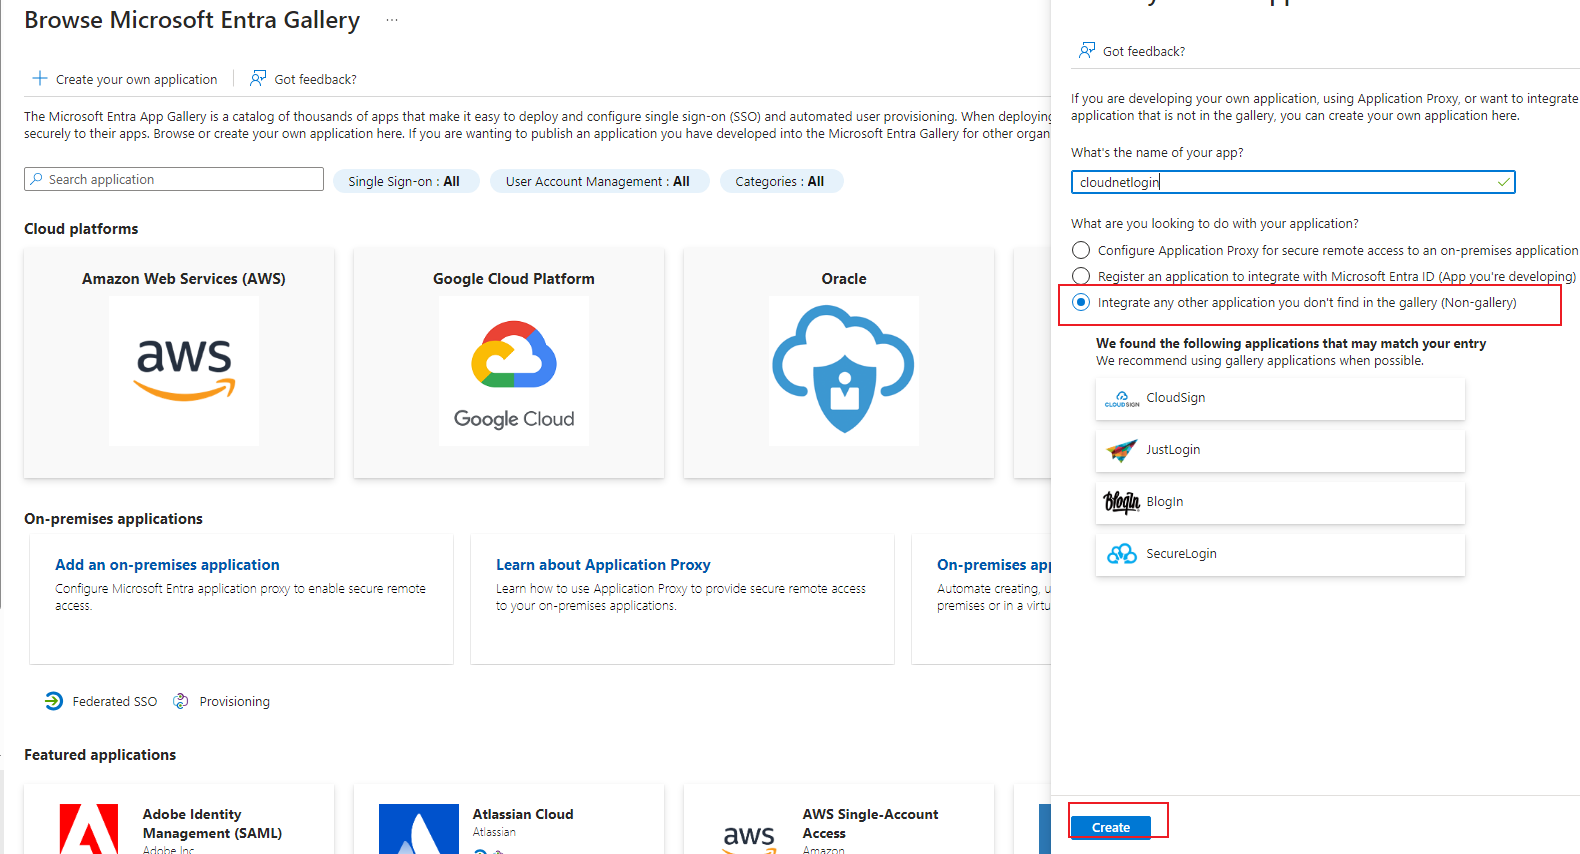The width and height of the screenshot is (1580, 854).
Task: Click the green validation checkmark in app name field
Action: 1503,182
